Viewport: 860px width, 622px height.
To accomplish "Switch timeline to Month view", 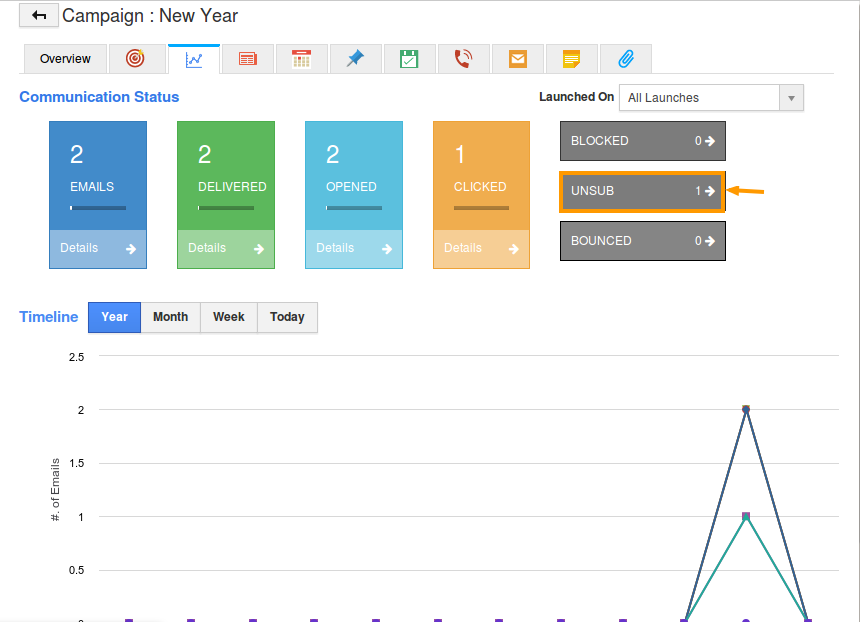I will tap(170, 317).
